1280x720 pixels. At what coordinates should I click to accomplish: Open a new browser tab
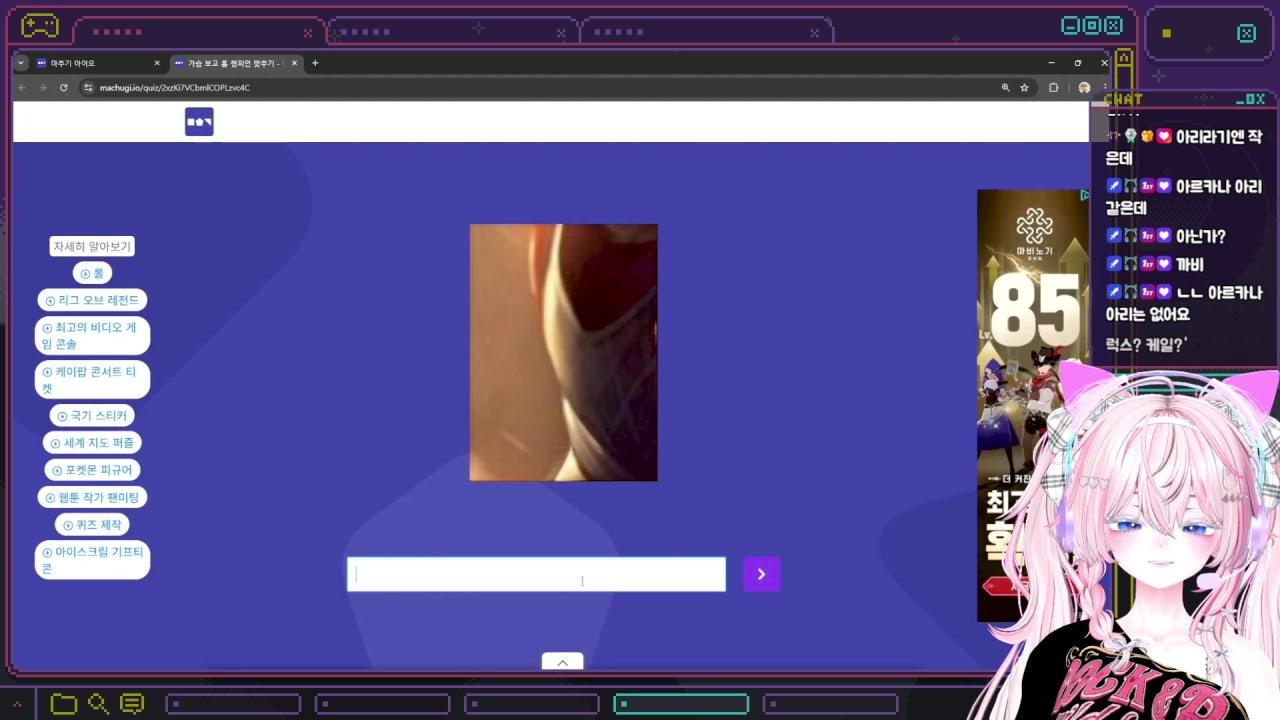click(315, 63)
